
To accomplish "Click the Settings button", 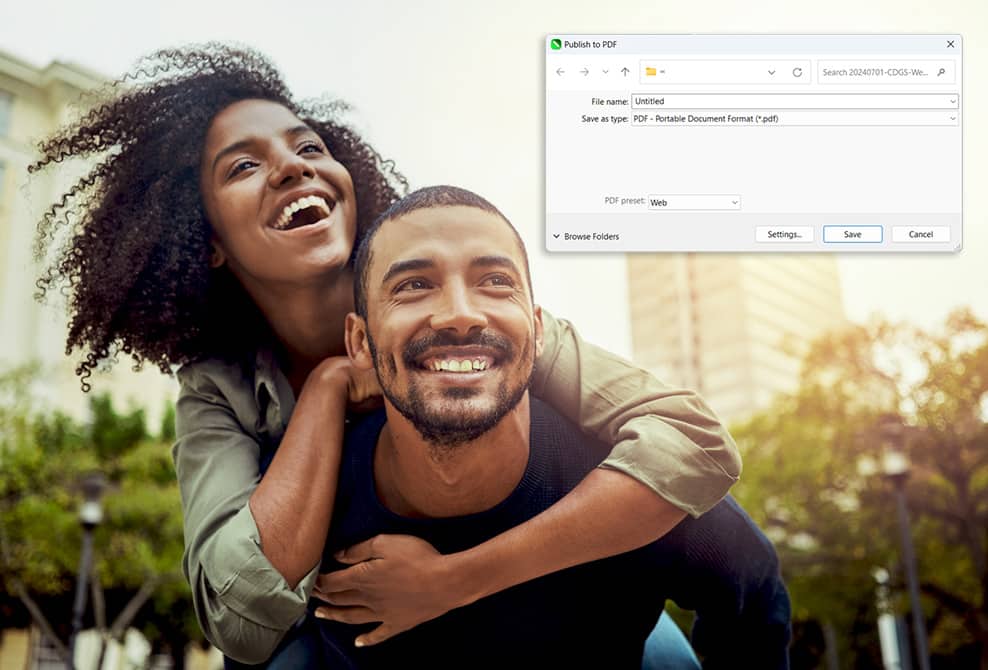I will (784, 234).
